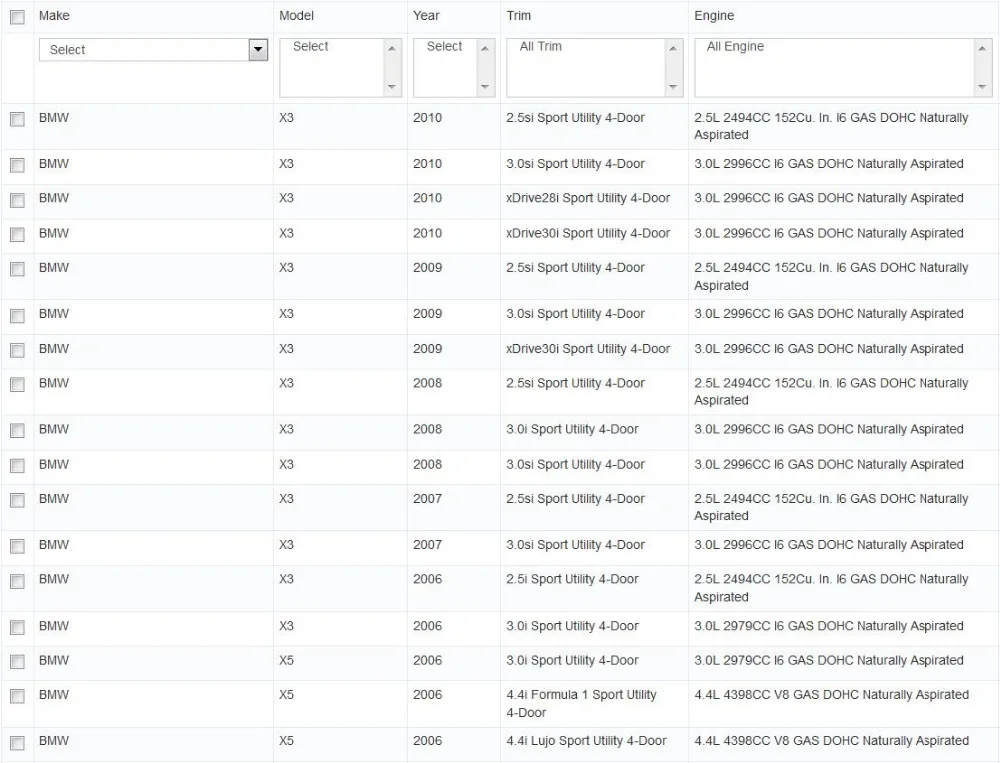
Task: Click the Year column header
Action: tap(426, 16)
